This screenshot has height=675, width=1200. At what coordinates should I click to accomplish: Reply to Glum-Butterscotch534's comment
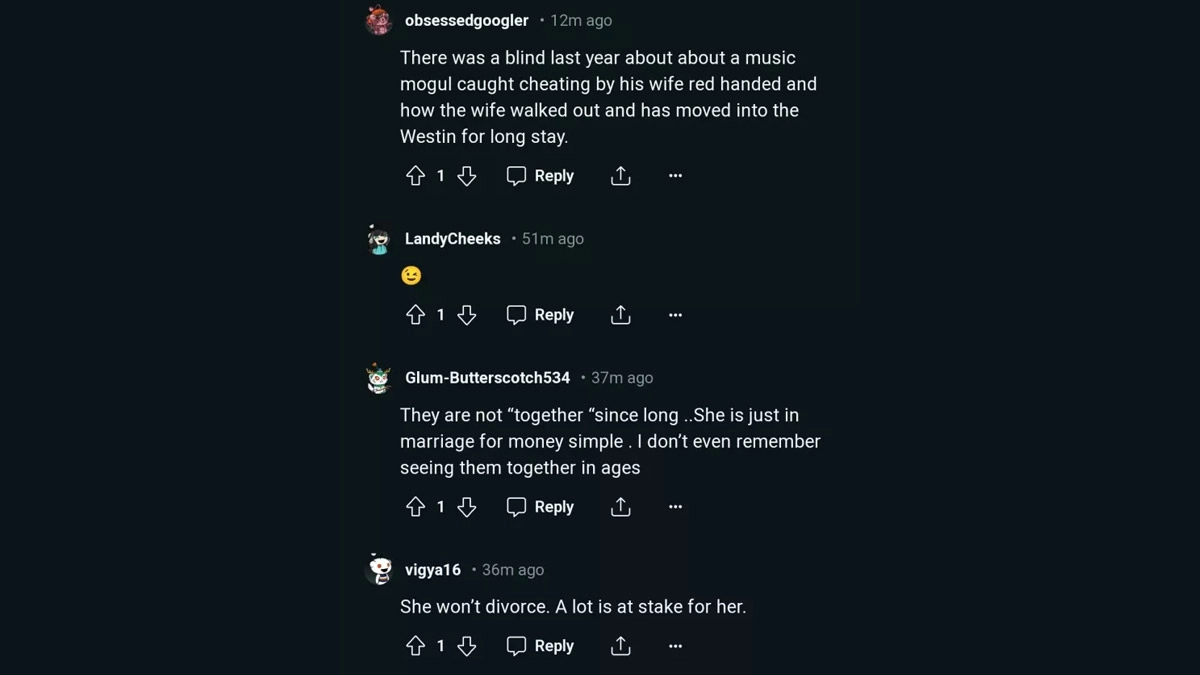point(540,507)
